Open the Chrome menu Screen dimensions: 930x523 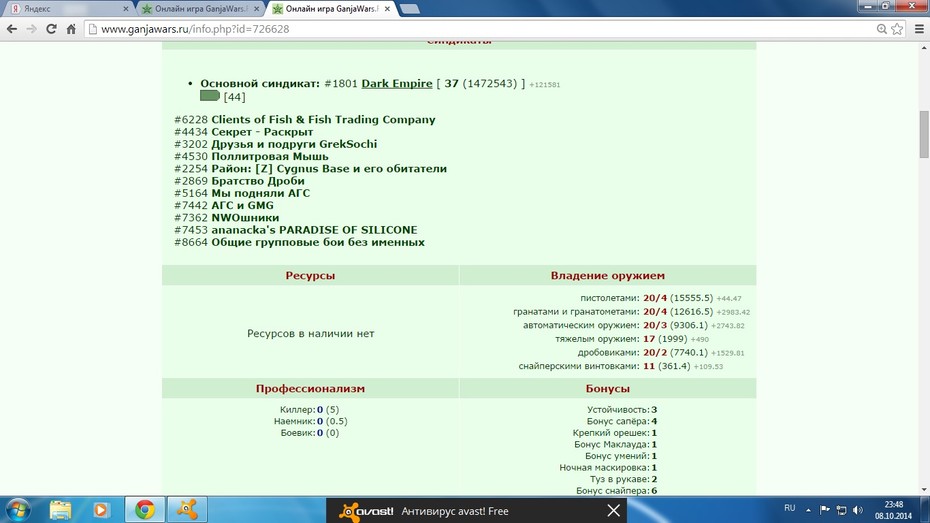(x=919, y=29)
